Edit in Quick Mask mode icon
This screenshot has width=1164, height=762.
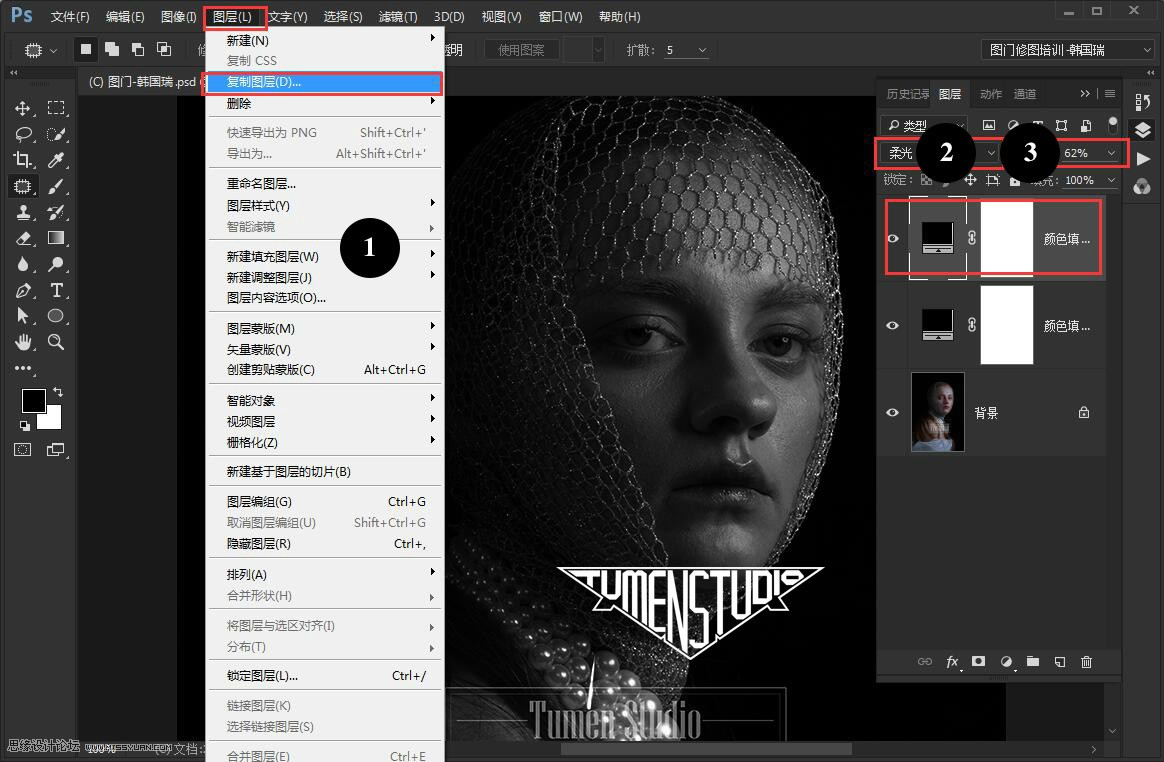22,449
